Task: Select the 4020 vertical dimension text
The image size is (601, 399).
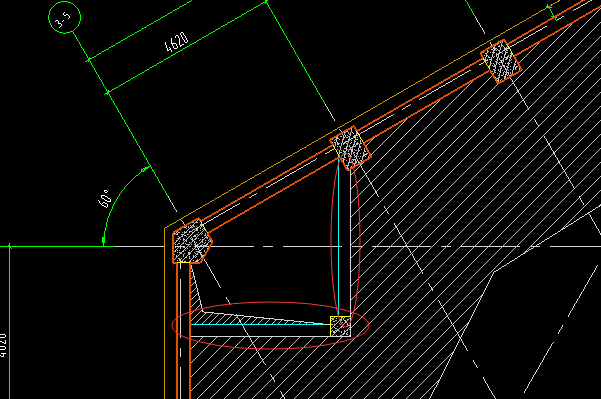Action: coord(3,345)
